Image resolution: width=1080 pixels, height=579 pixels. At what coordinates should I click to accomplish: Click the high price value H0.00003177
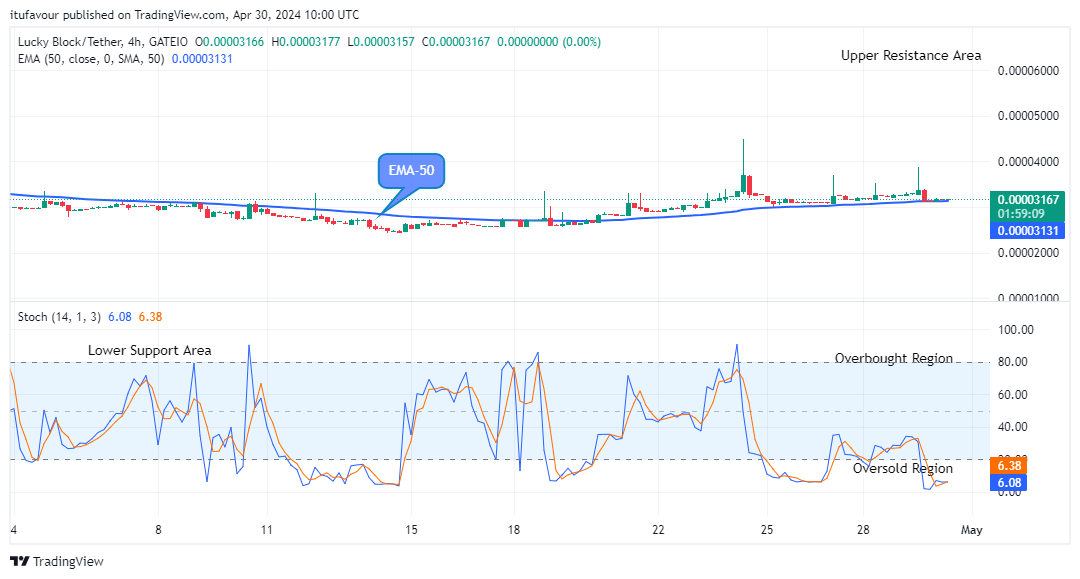coord(306,42)
